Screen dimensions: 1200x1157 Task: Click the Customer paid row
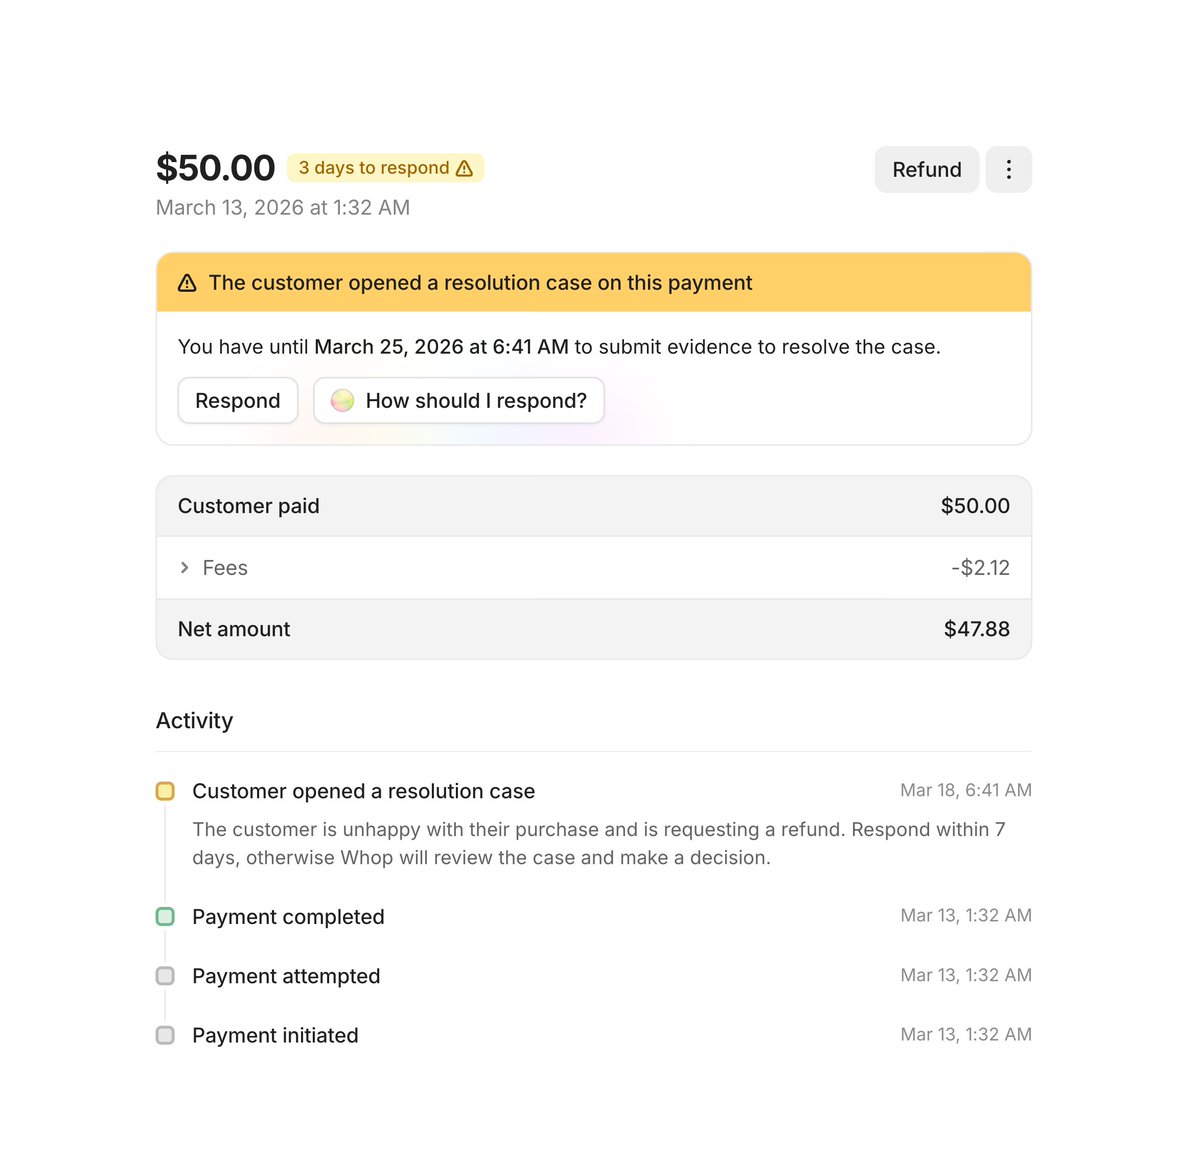[x=594, y=506]
